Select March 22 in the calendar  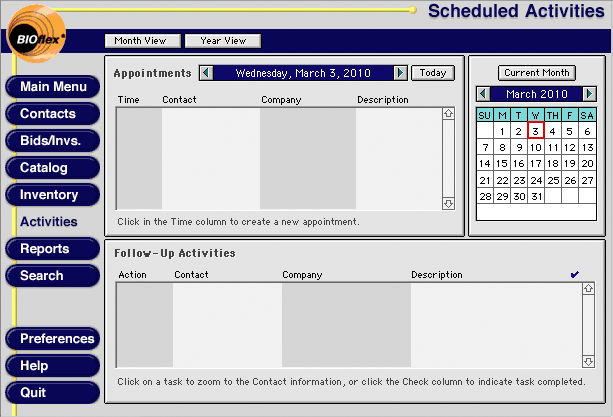point(502,180)
